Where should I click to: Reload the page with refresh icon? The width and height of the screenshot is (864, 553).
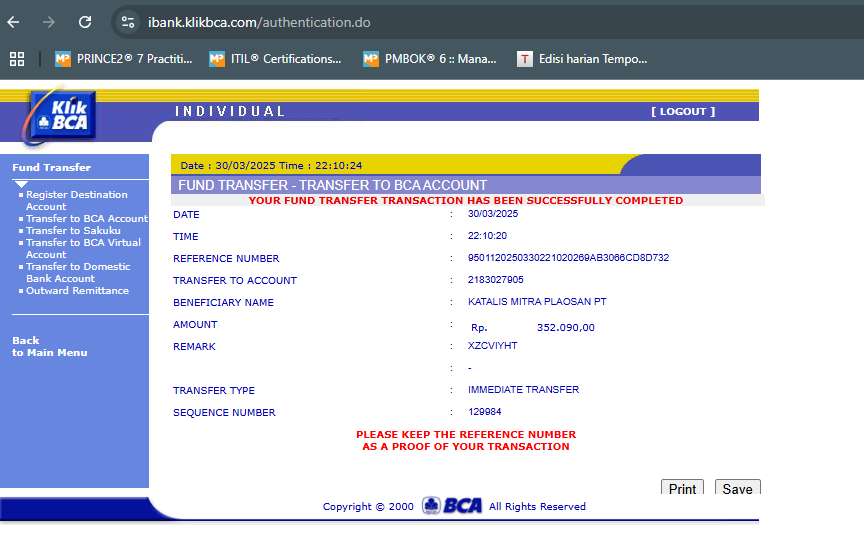point(85,22)
